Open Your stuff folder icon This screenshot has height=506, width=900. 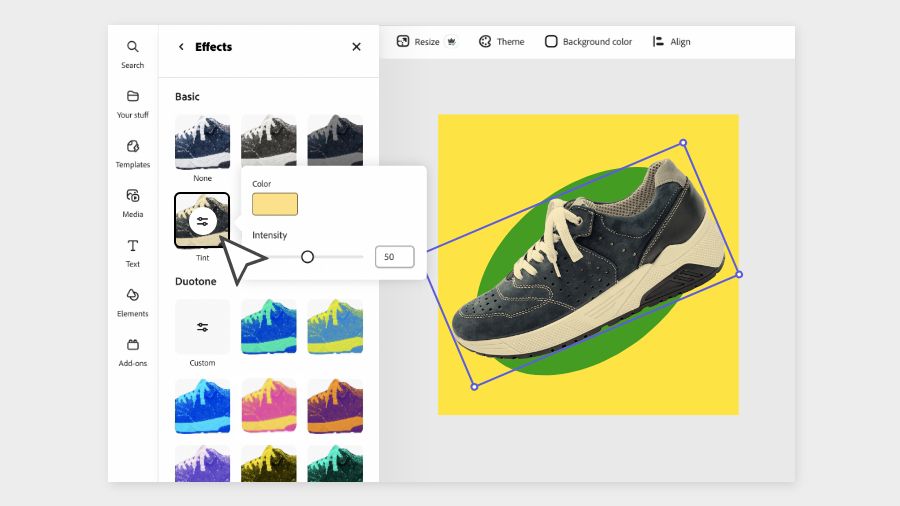click(133, 96)
